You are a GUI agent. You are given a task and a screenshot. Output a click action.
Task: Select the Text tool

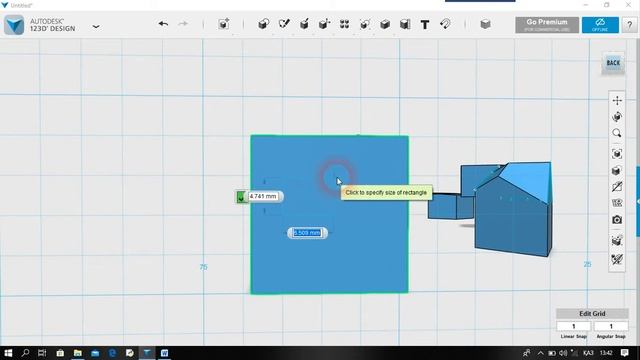click(425, 24)
